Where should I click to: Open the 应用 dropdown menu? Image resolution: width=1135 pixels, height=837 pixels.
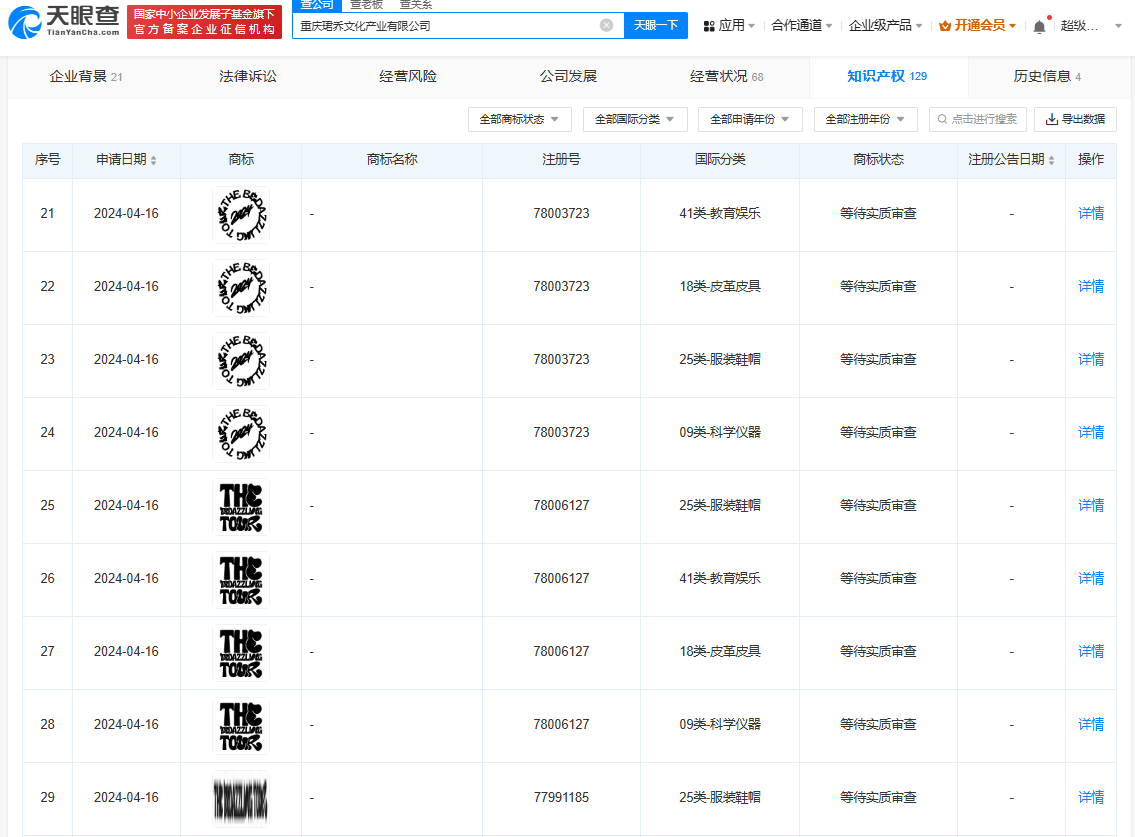[x=730, y=26]
